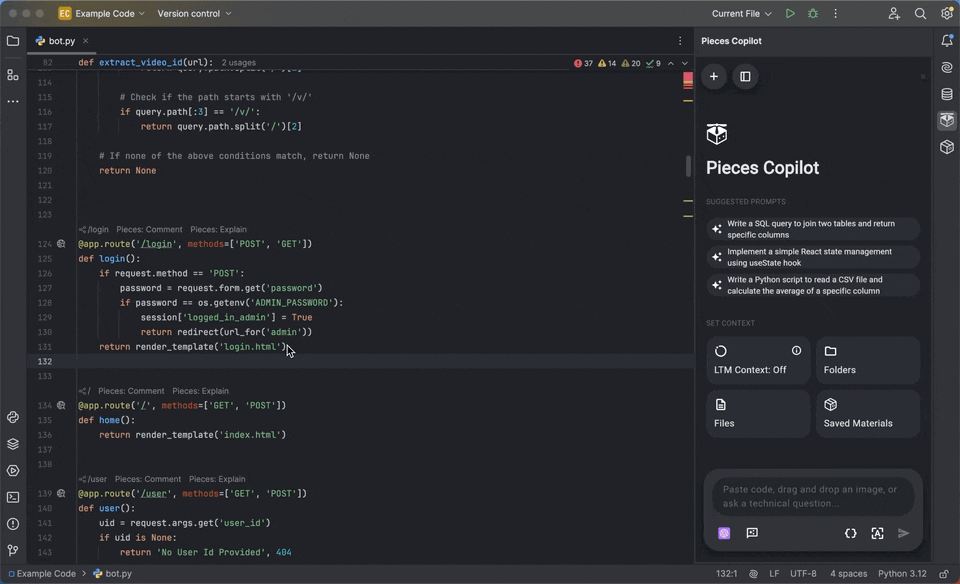Click the 132:1 line column indicator

tap(727, 574)
